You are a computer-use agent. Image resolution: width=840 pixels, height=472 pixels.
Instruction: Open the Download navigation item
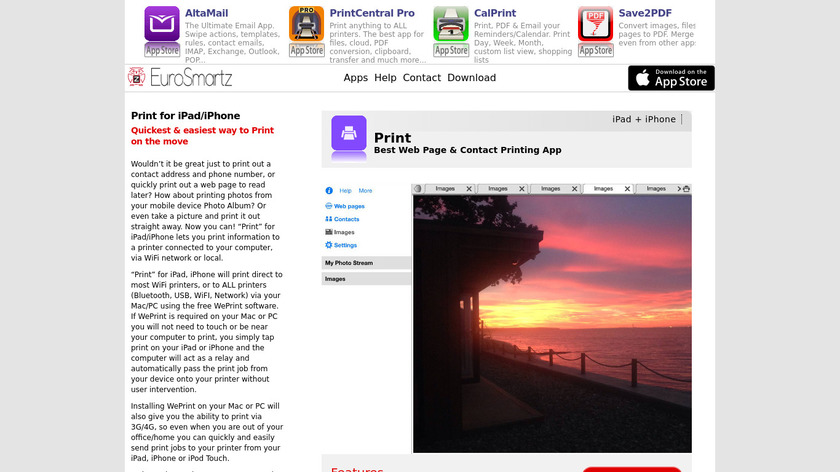coord(471,78)
